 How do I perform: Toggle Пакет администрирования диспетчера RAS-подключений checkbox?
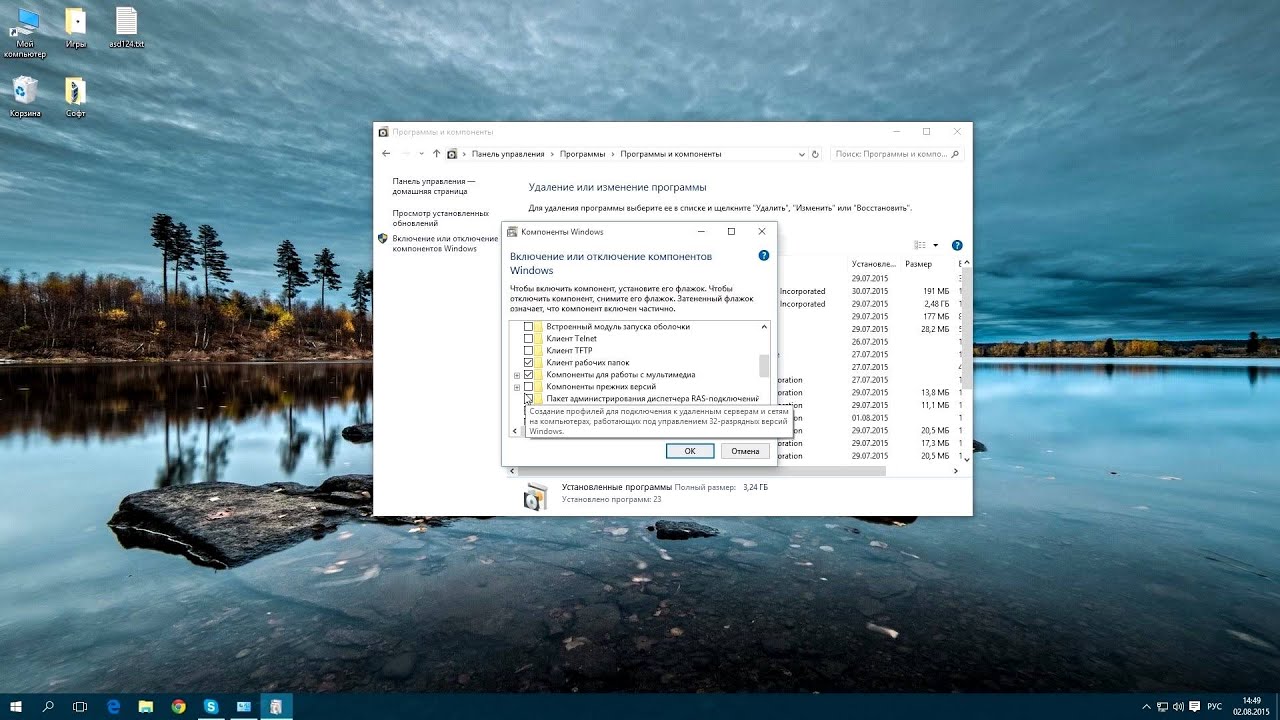click(529, 399)
